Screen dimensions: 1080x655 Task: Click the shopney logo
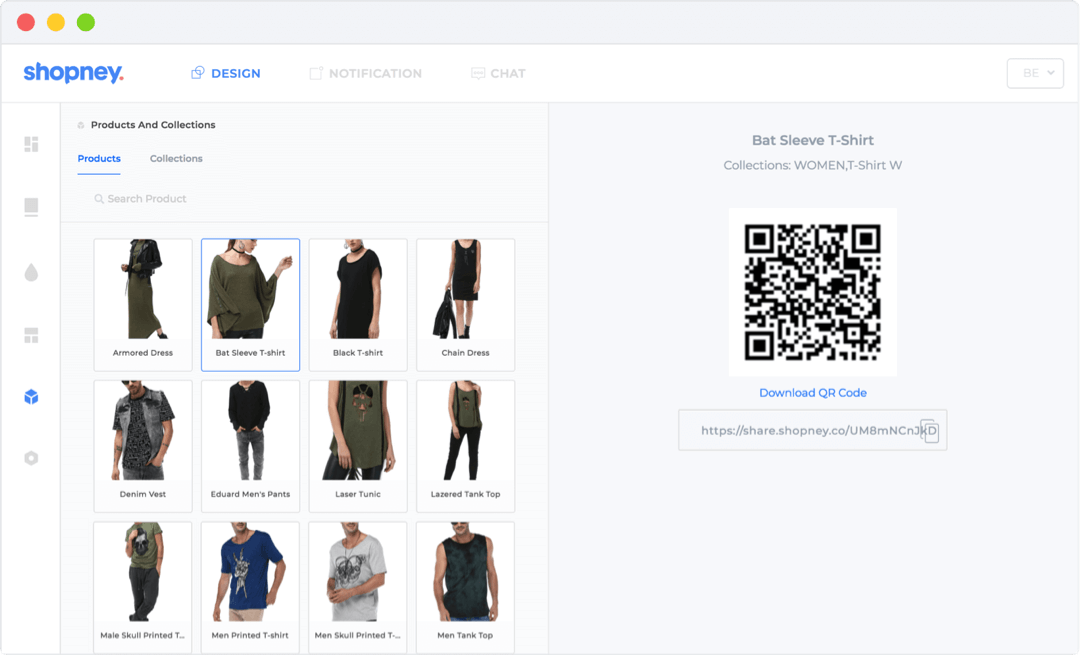click(73, 72)
